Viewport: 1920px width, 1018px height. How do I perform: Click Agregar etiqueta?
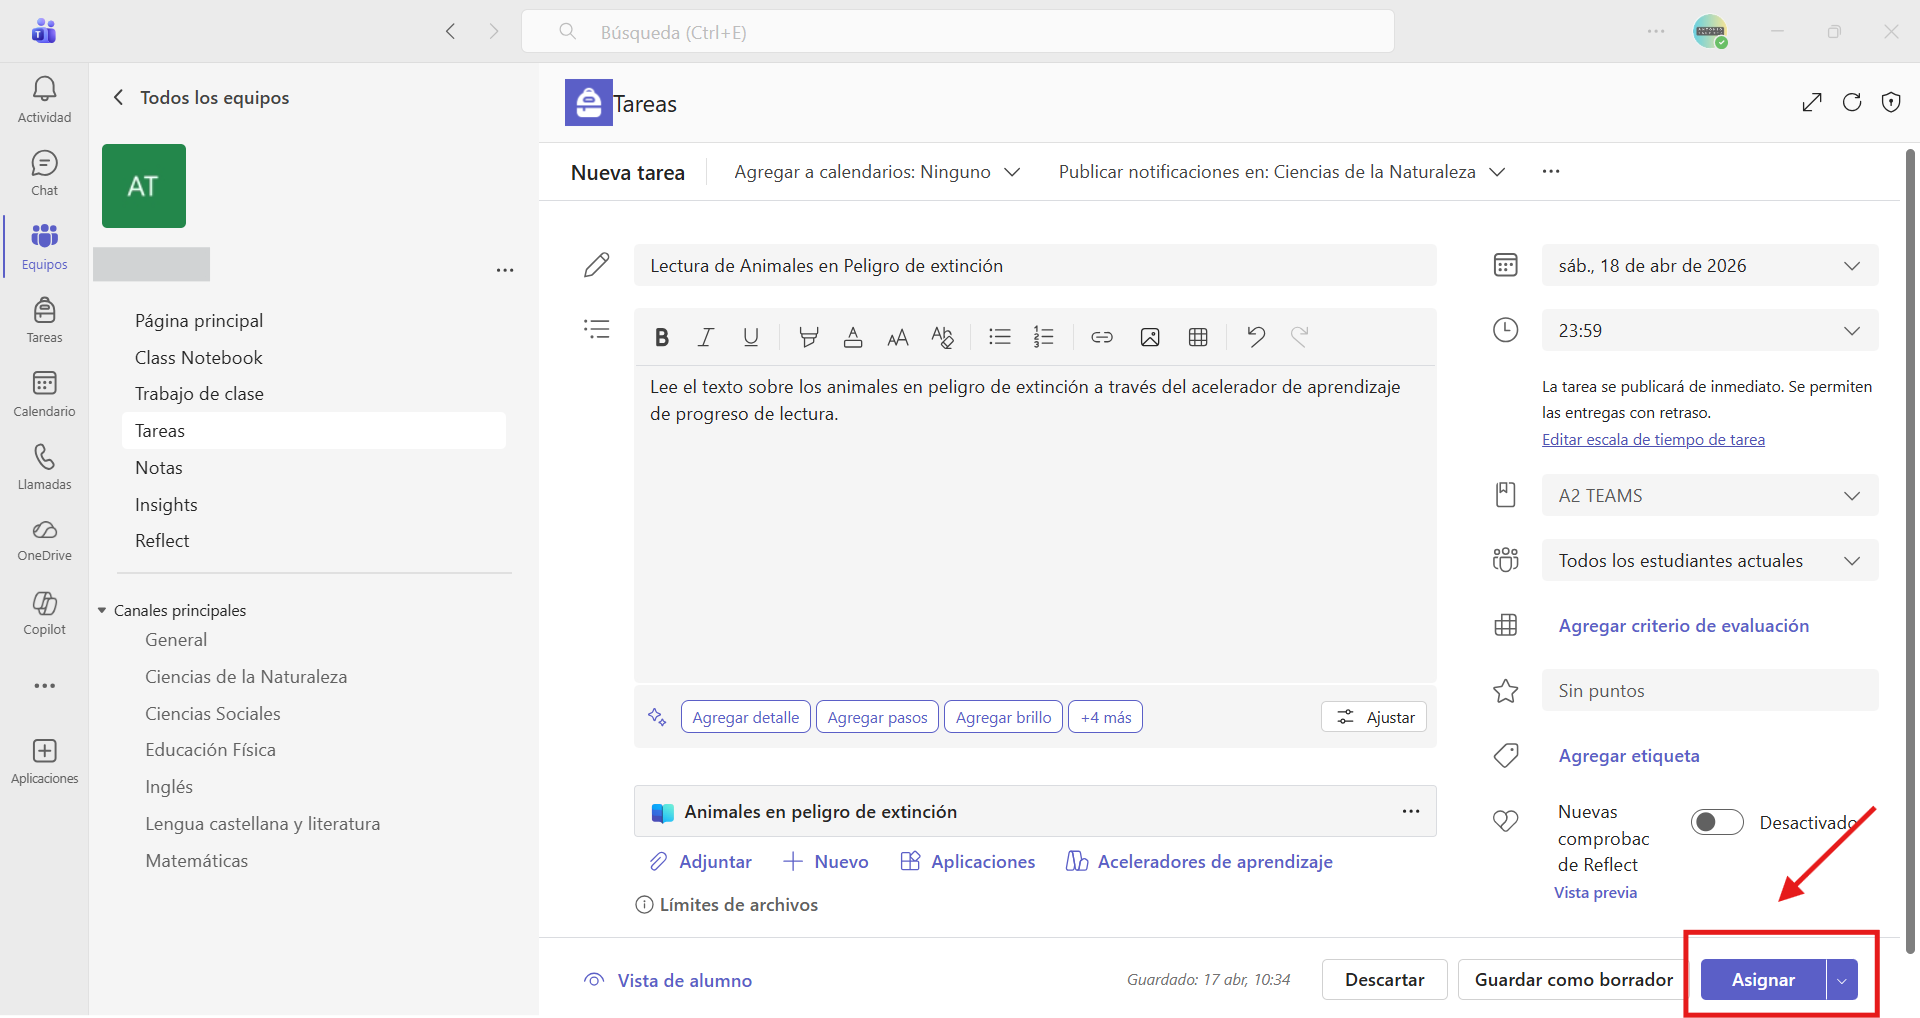1629,756
